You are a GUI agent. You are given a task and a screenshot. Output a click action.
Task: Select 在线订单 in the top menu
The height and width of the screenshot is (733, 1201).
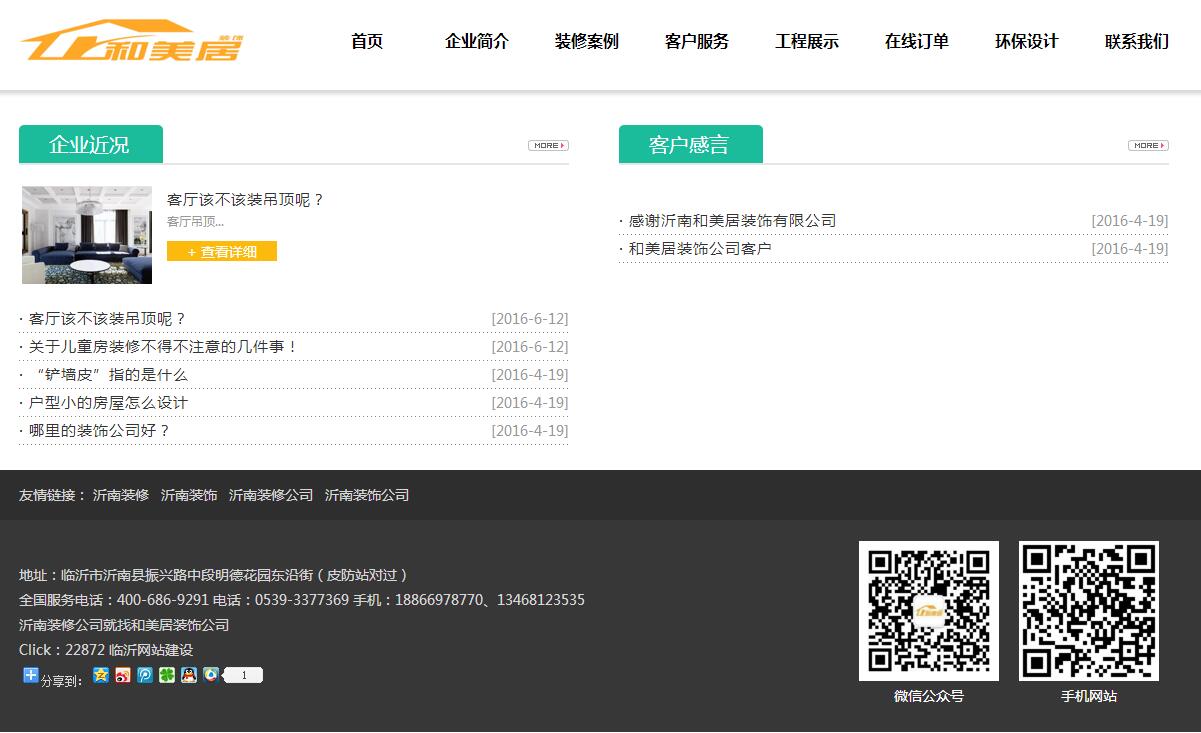917,42
